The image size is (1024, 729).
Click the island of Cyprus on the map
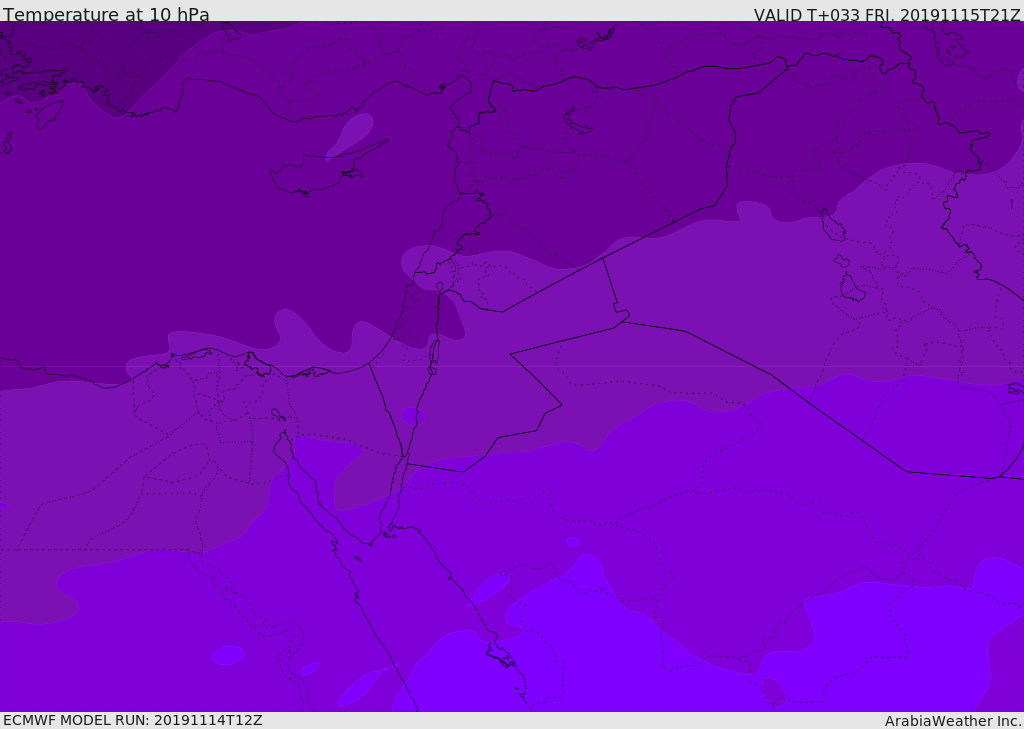click(x=327, y=170)
